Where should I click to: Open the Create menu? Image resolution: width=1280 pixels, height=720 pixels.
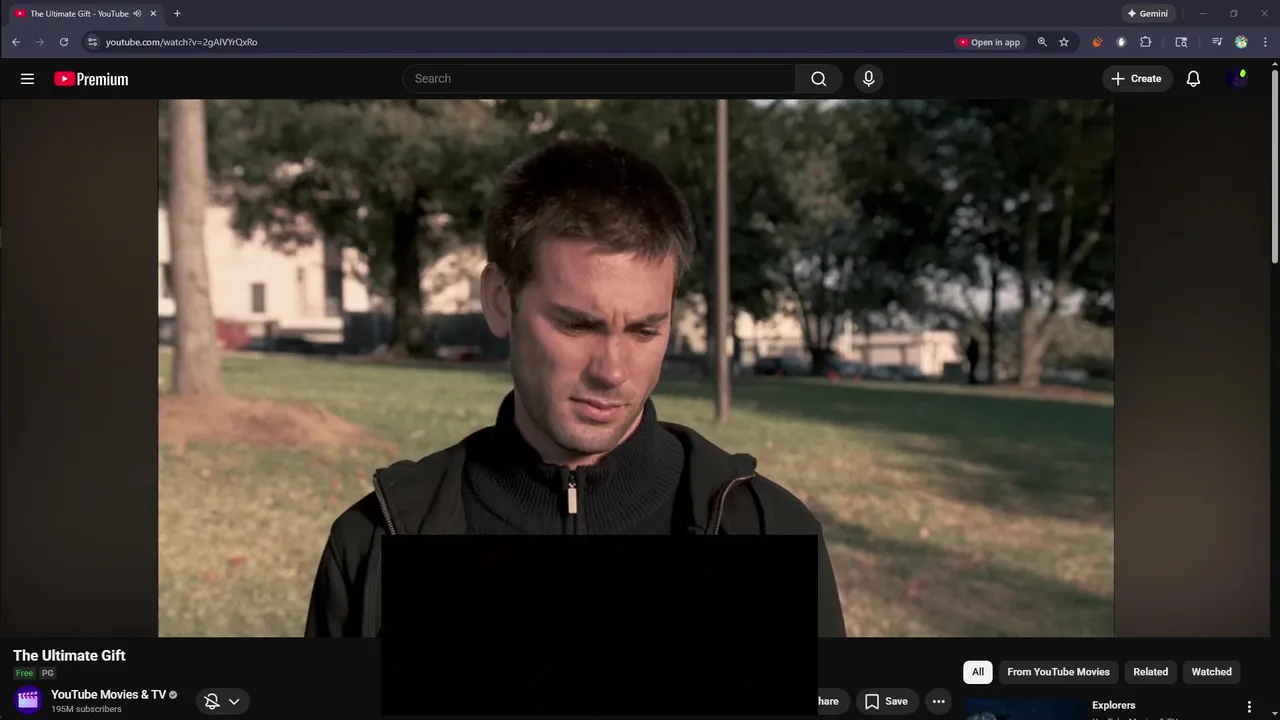(1137, 79)
